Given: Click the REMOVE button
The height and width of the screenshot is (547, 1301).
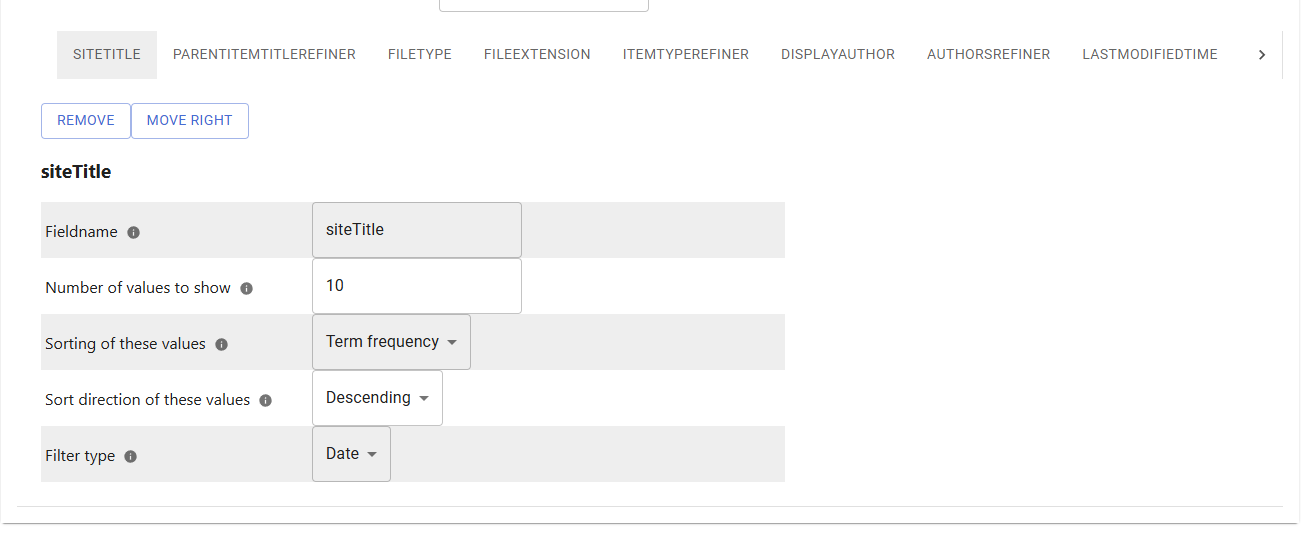Looking at the screenshot, I should tap(86, 121).
